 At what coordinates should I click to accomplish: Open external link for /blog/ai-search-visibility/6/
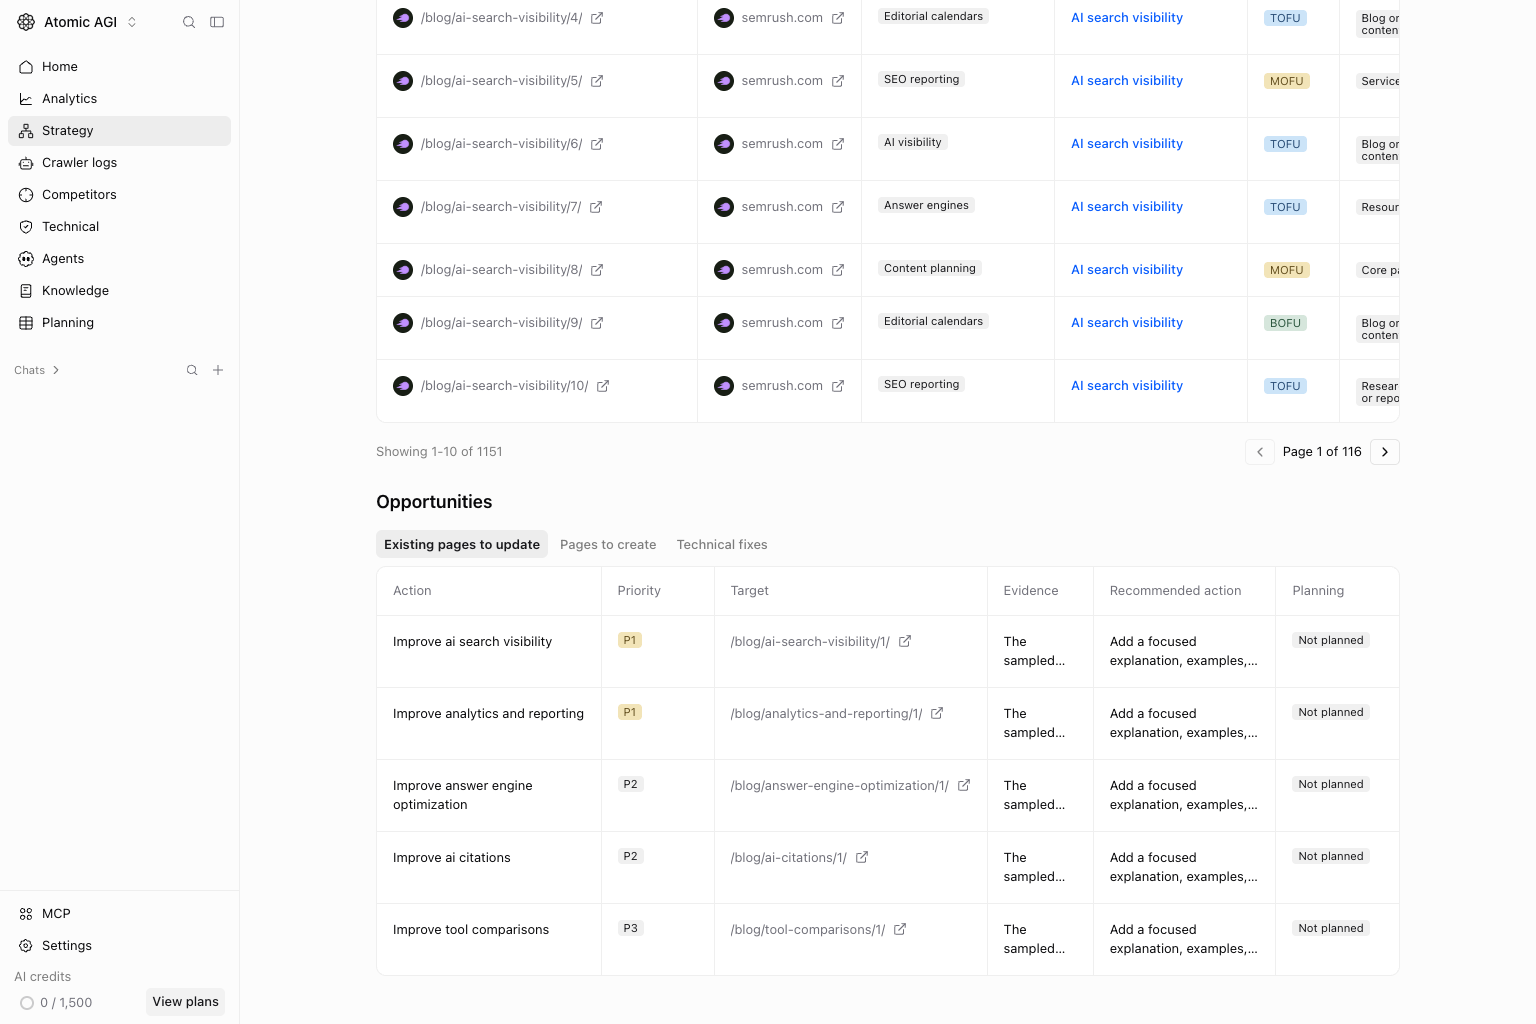point(597,144)
